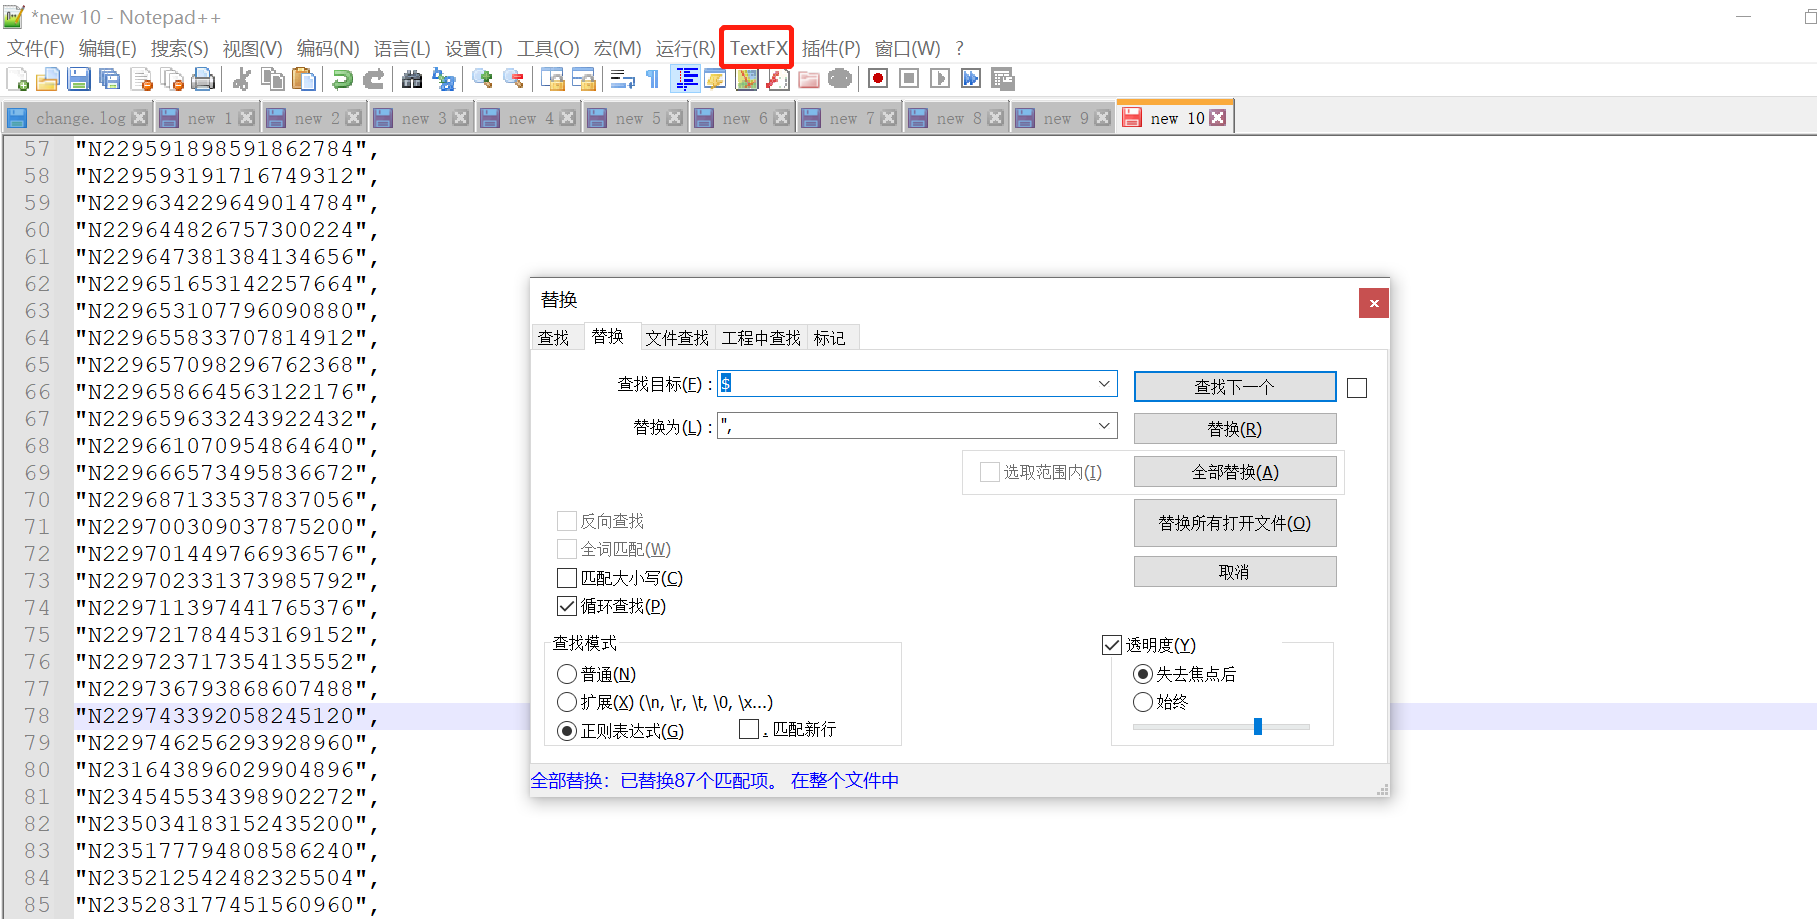Uncheck the 透明度 checkbox

click(1112, 645)
